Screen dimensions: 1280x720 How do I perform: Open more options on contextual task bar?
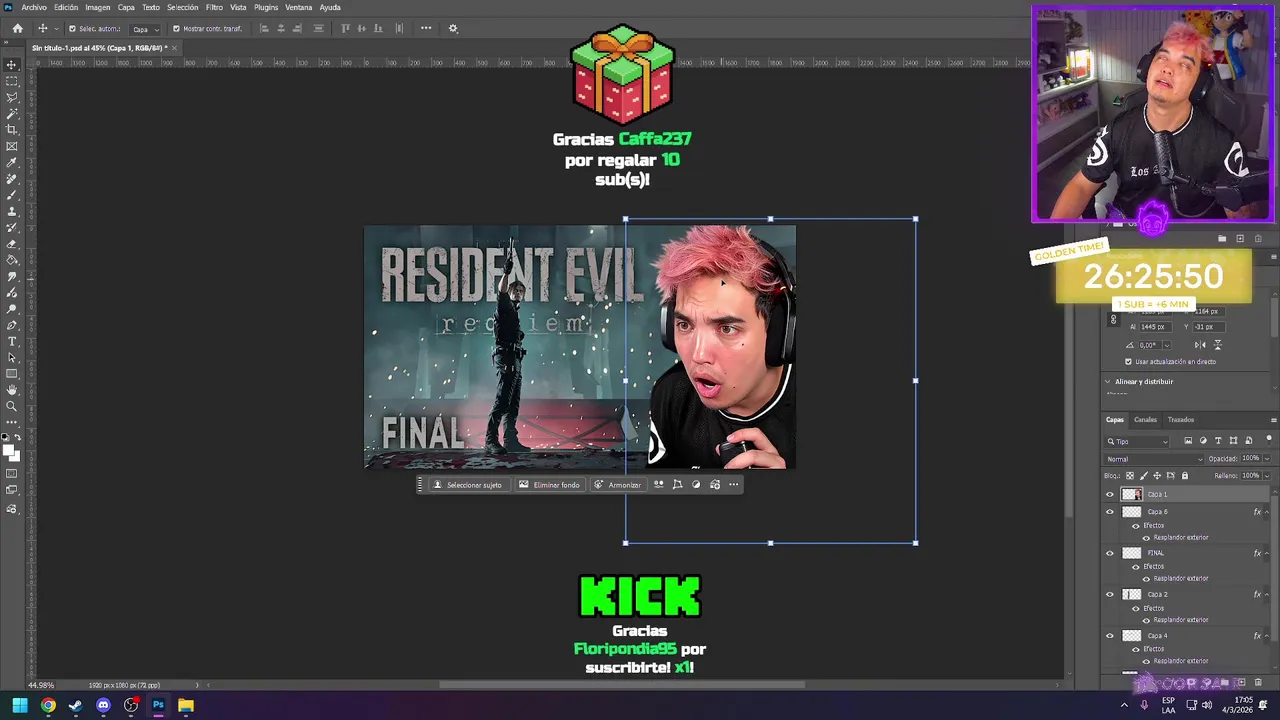point(733,485)
